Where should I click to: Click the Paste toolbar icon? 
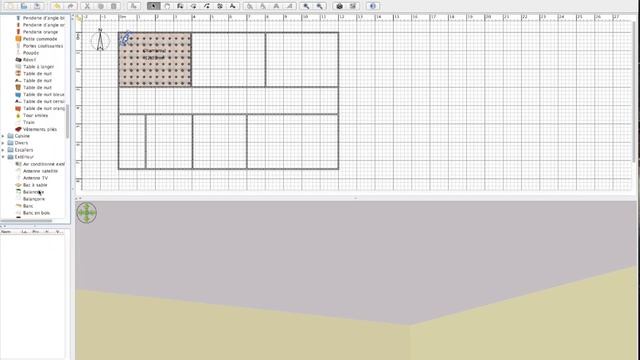click(x=114, y=6)
